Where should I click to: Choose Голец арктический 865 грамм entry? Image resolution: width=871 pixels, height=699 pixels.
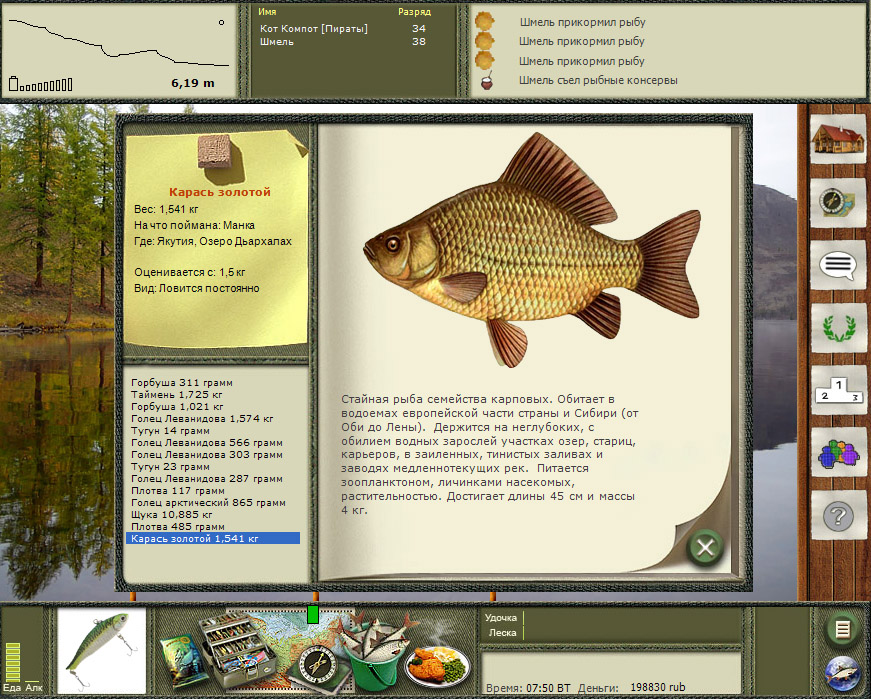pos(208,503)
